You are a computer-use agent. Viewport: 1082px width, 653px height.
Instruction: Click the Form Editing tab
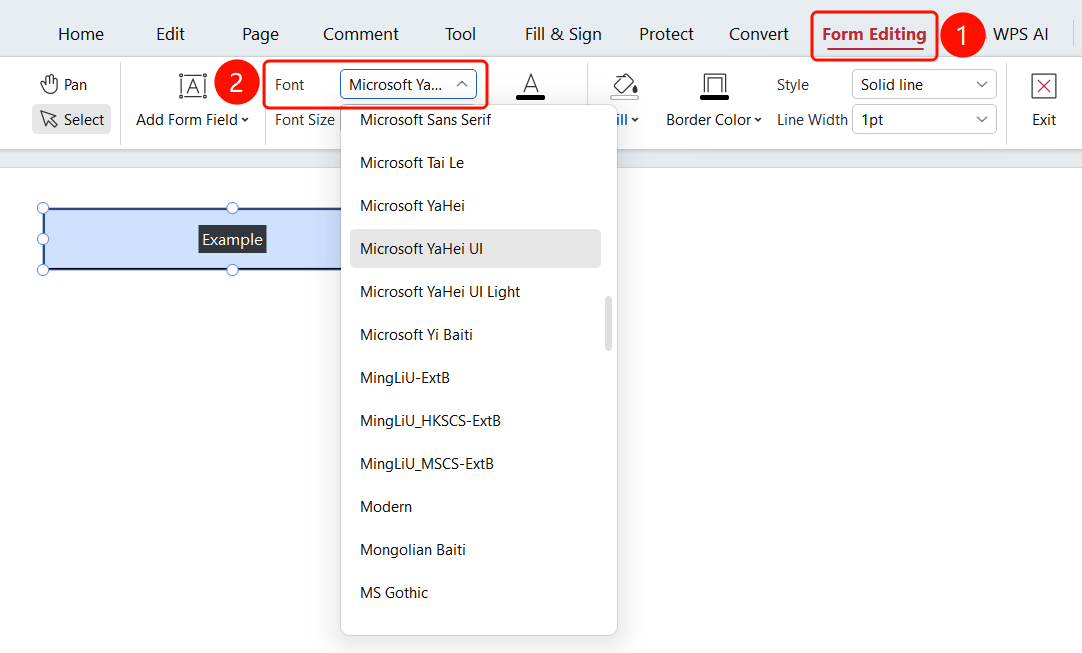[x=874, y=35]
